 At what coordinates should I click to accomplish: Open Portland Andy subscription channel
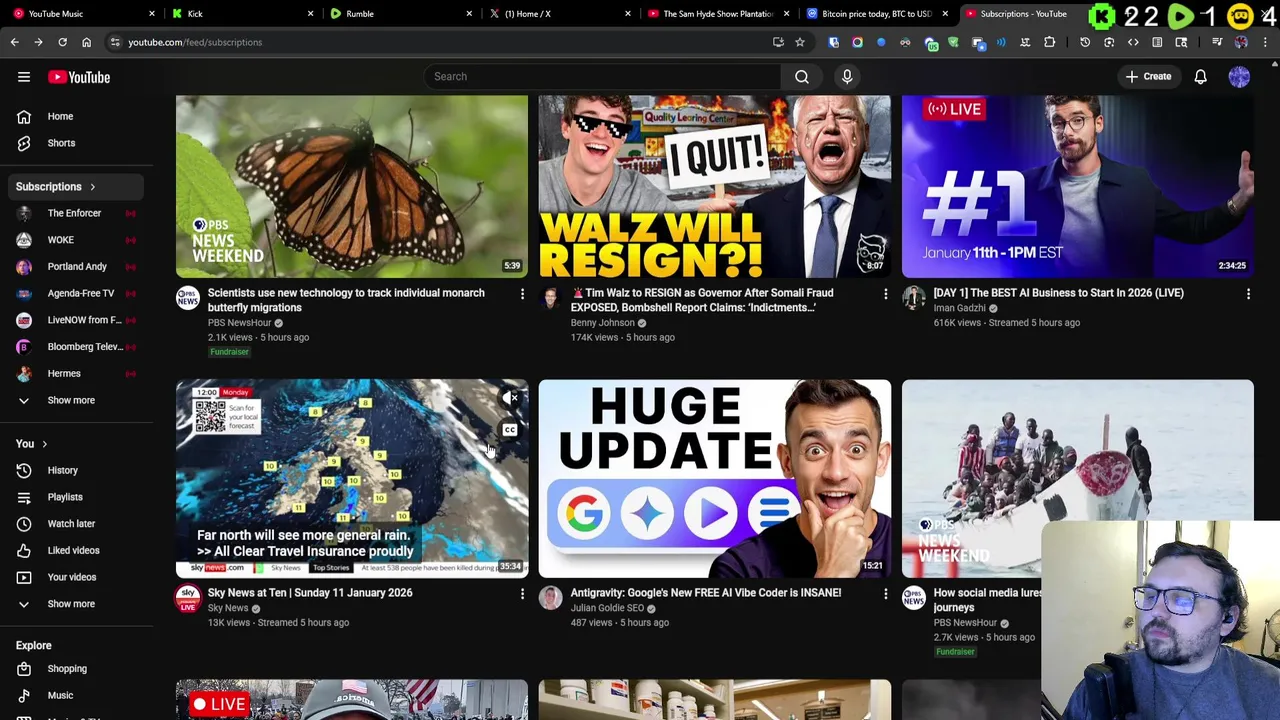[x=77, y=267]
